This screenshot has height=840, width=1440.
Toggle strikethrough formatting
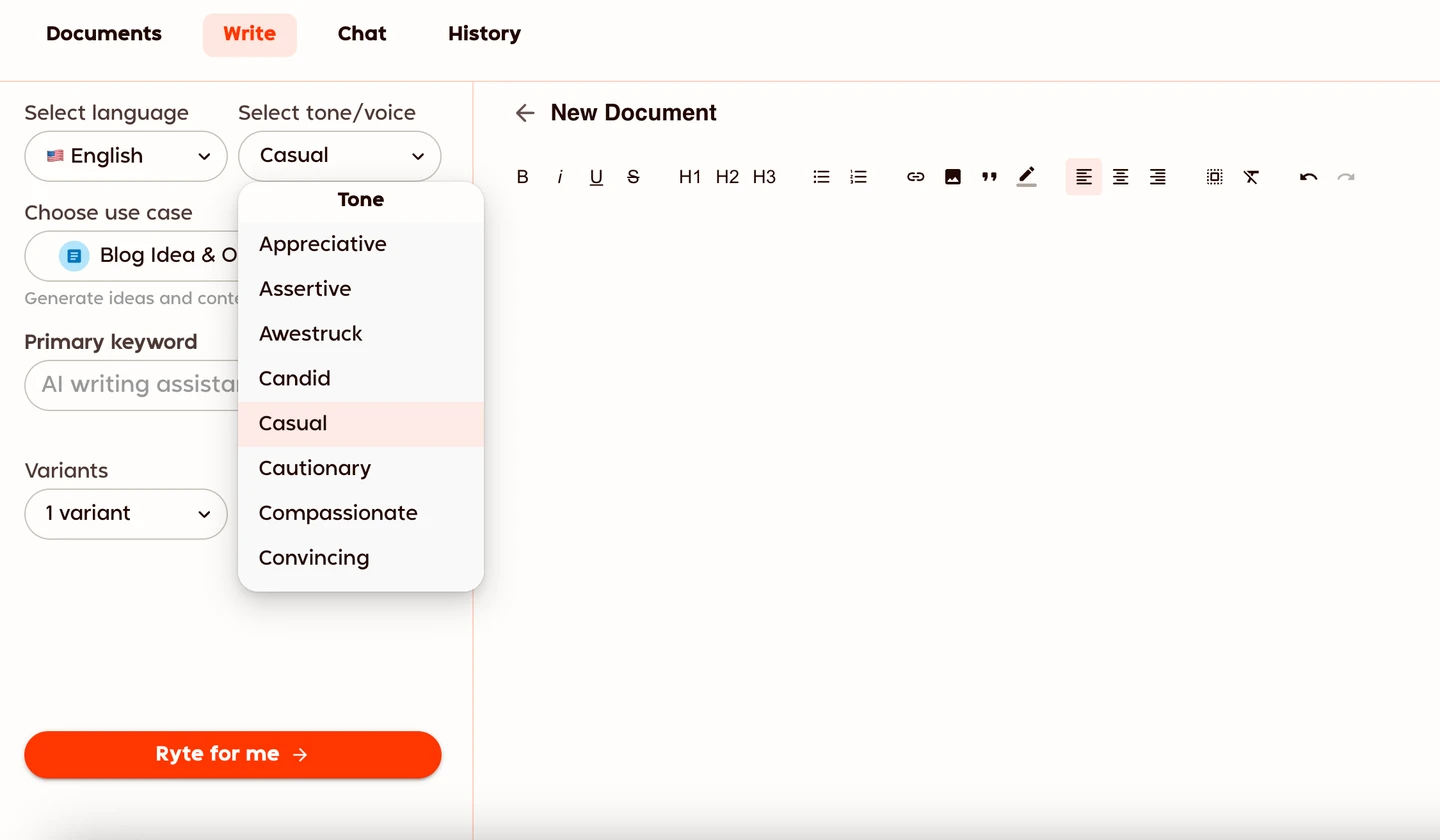(x=633, y=176)
